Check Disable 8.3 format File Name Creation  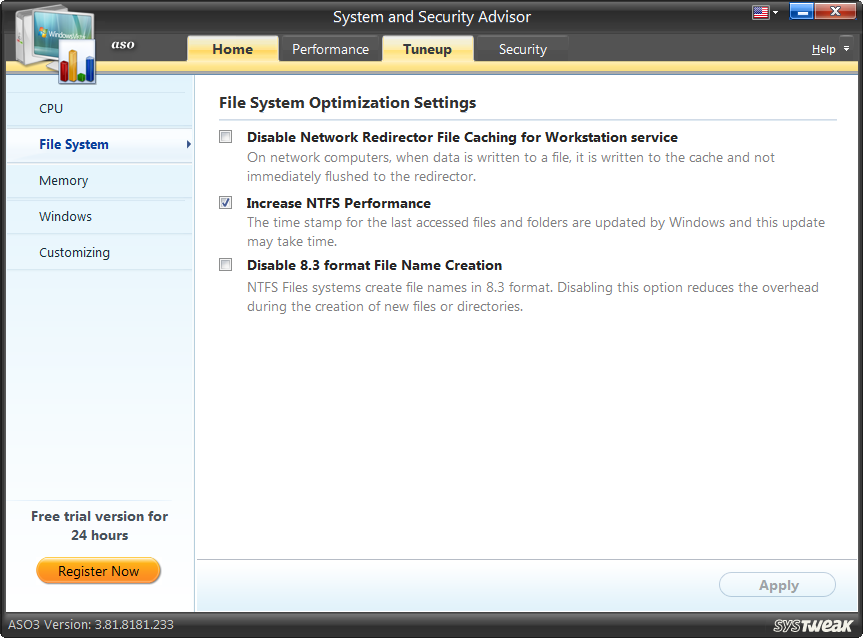pos(225,264)
